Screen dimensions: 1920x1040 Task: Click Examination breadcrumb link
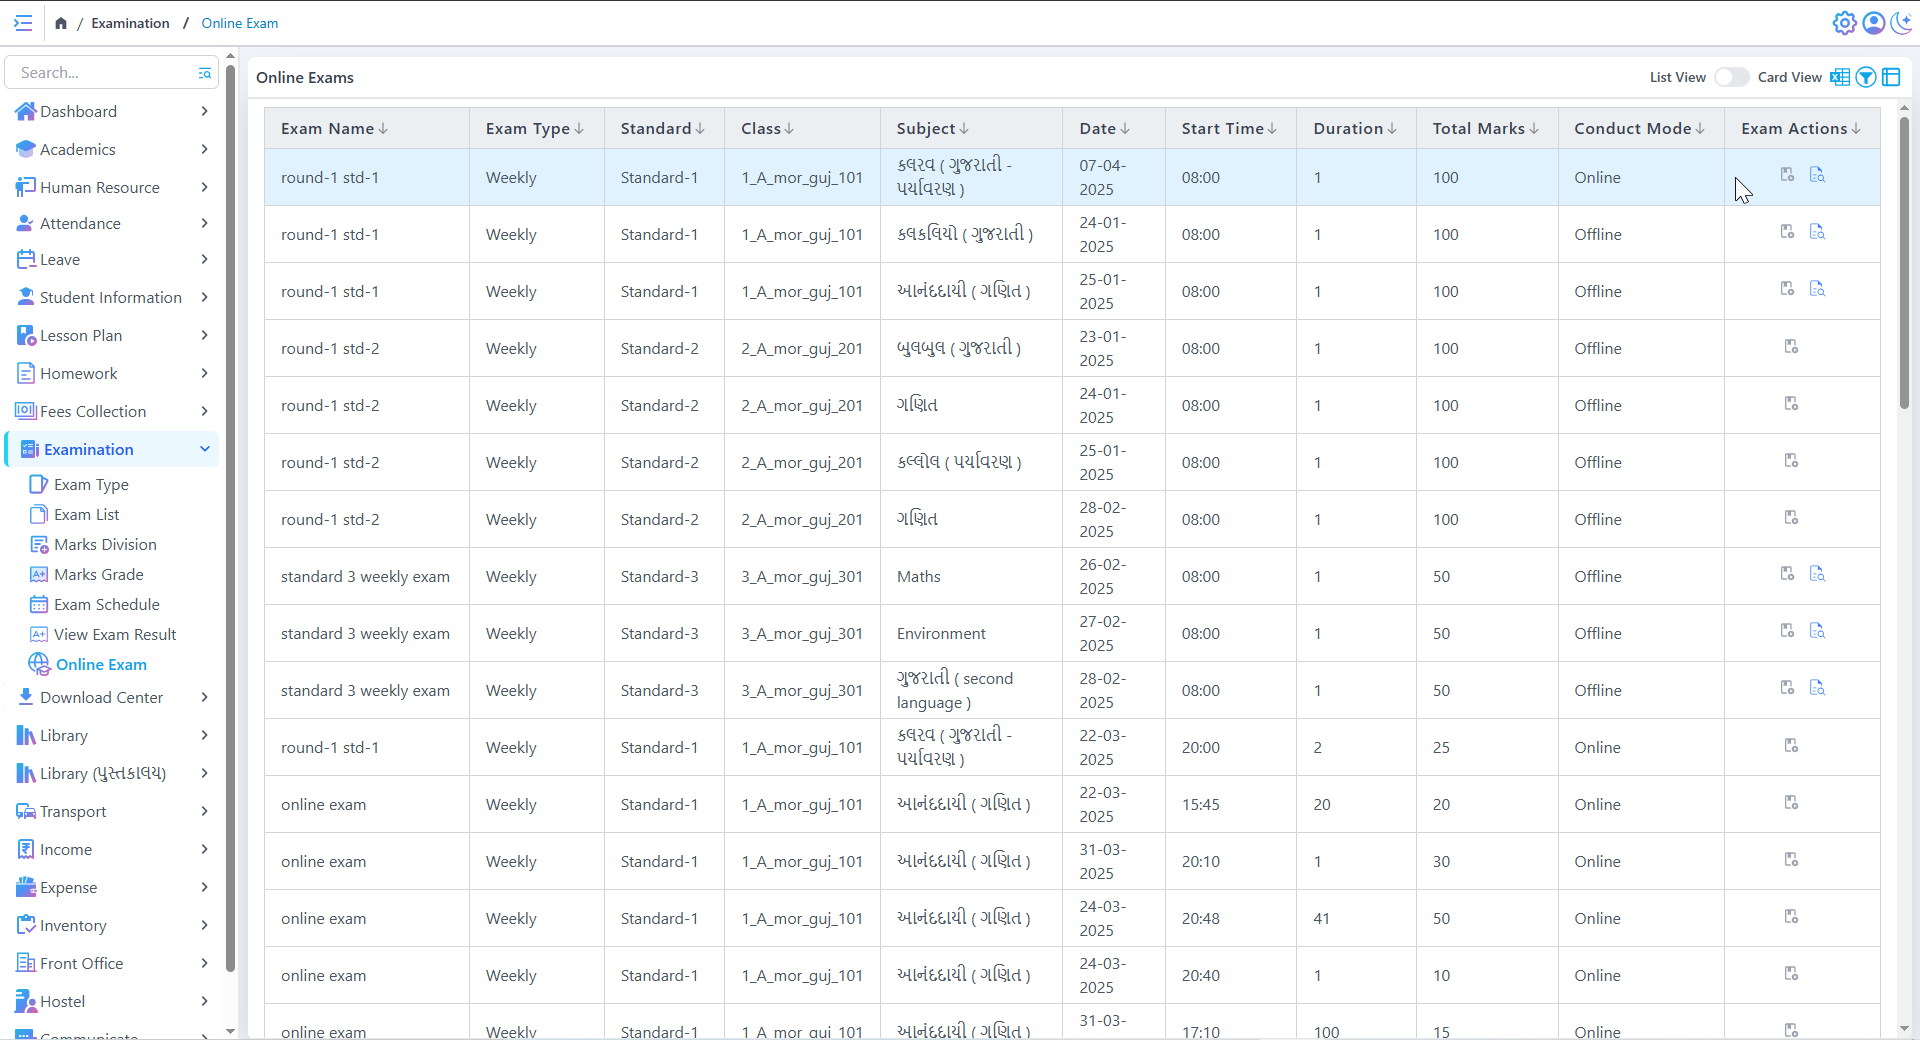pos(130,23)
